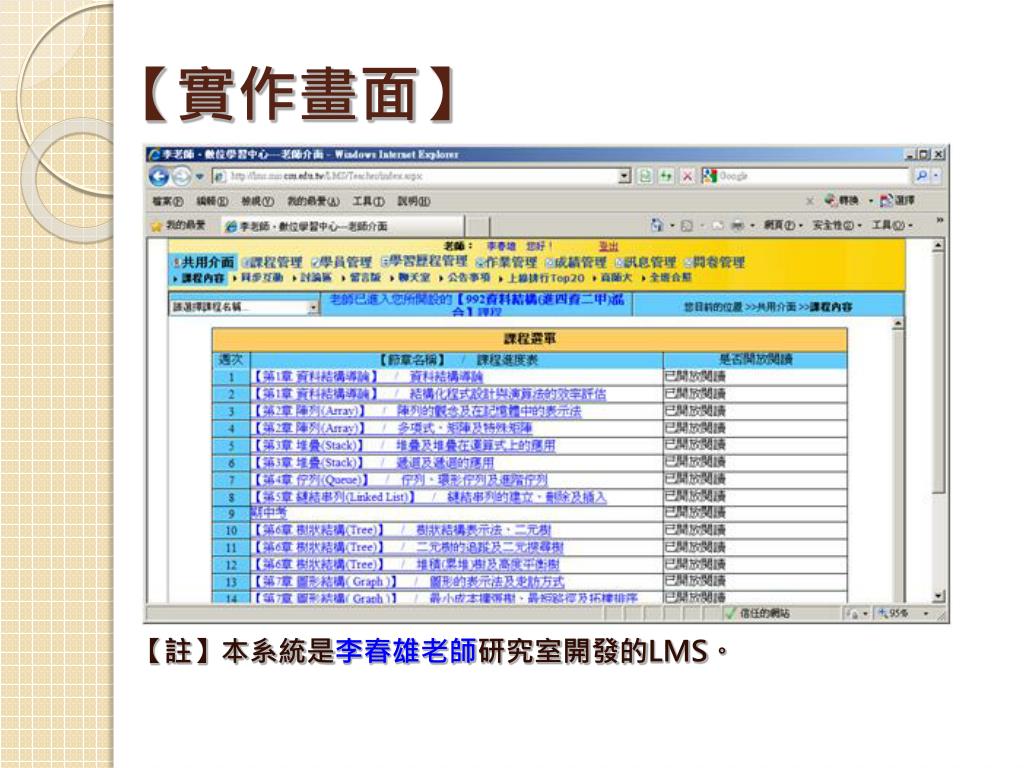Screen dimensions: 1024x768
Task: Open a new blank tab button
Action: [x=477, y=226]
